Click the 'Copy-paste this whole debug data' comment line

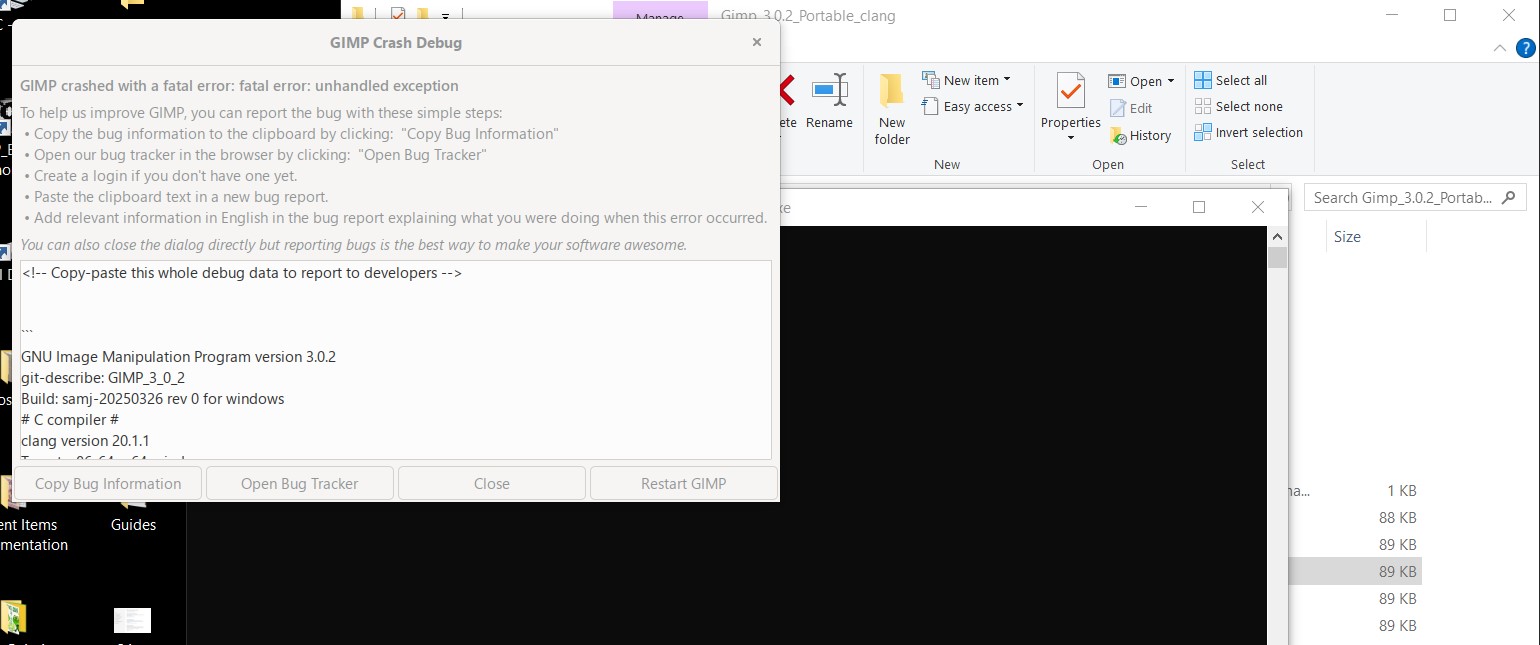coord(241,272)
